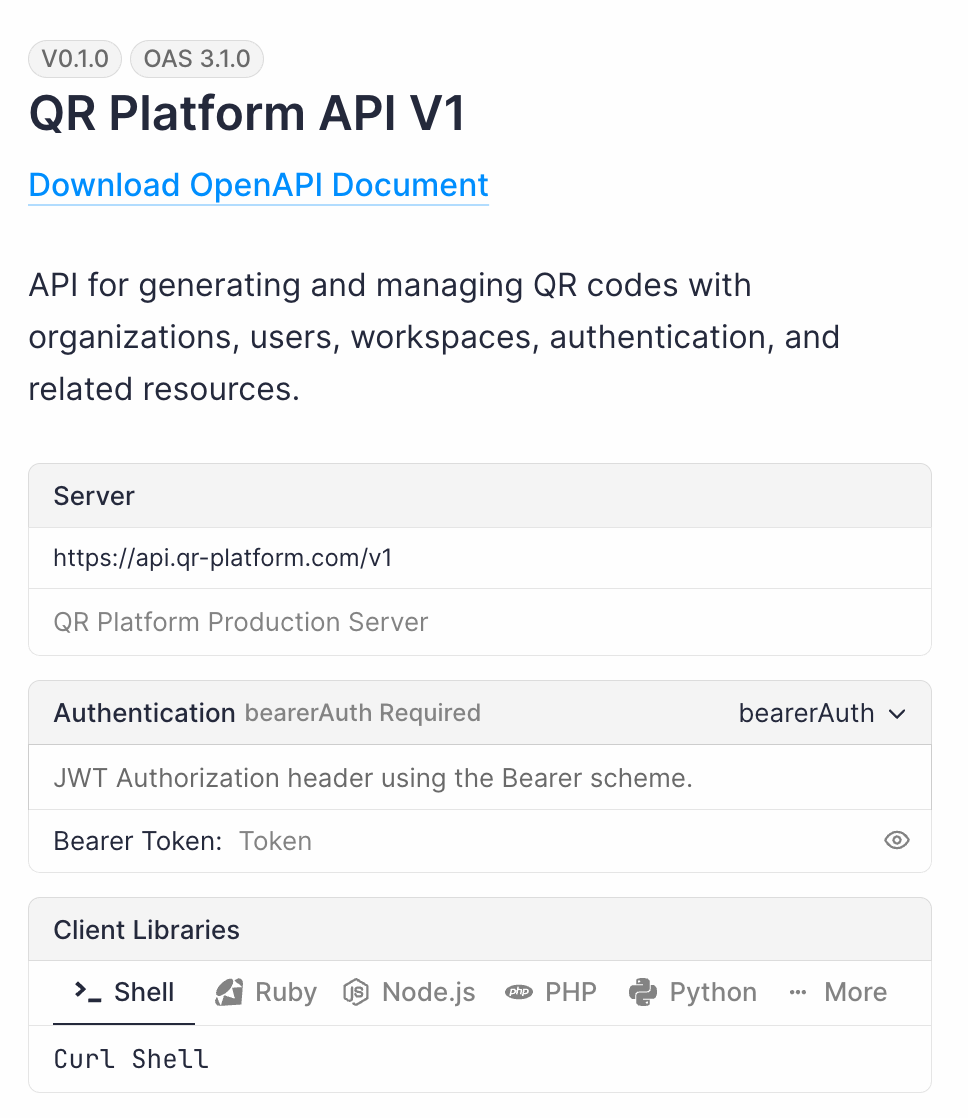Expand the Authentication scheme selector chevron

[898, 714]
